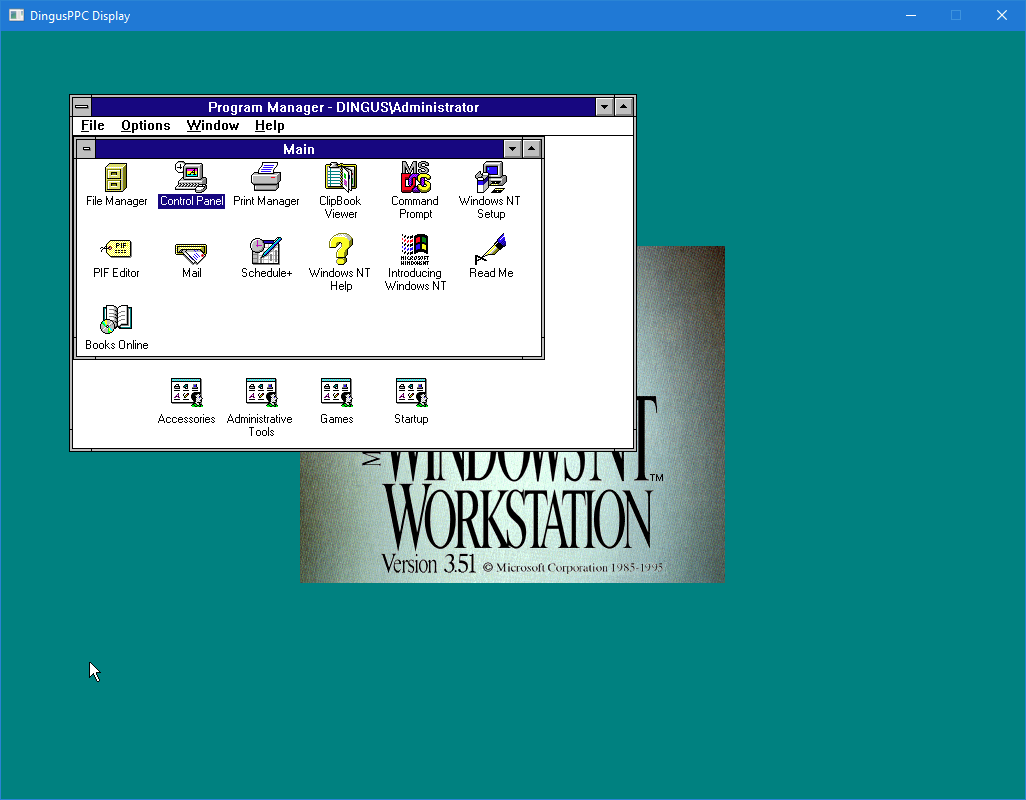Open the Options menu
The height and width of the screenshot is (800, 1026).
(145, 126)
